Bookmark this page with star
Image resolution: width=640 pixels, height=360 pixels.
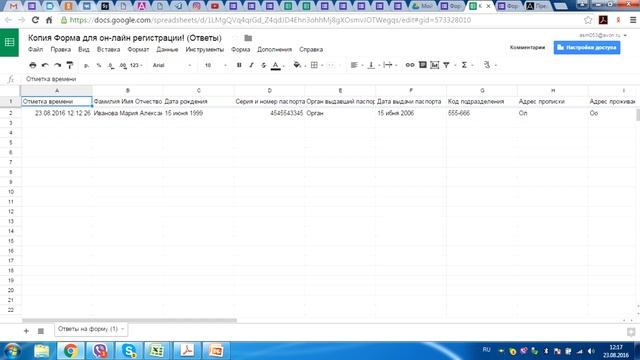pyautogui.click(x=588, y=20)
